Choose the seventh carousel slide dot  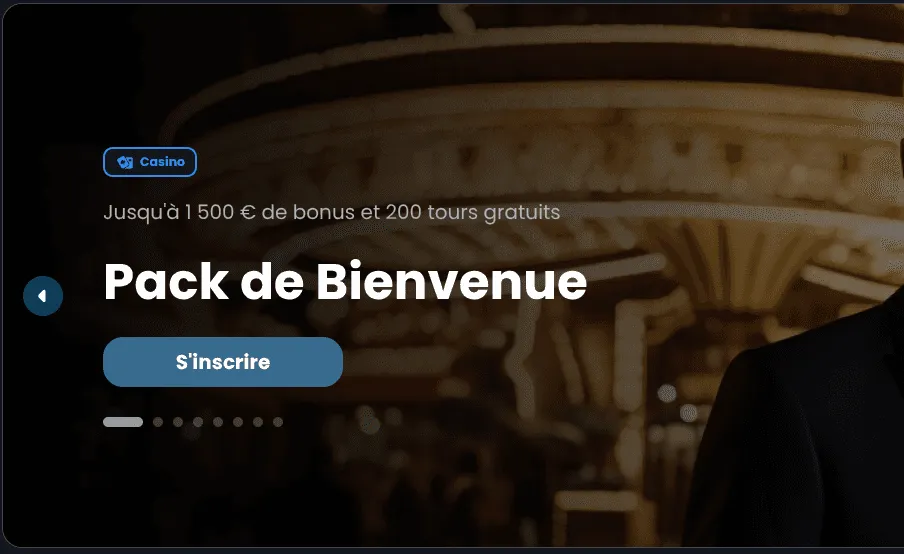point(258,422)
